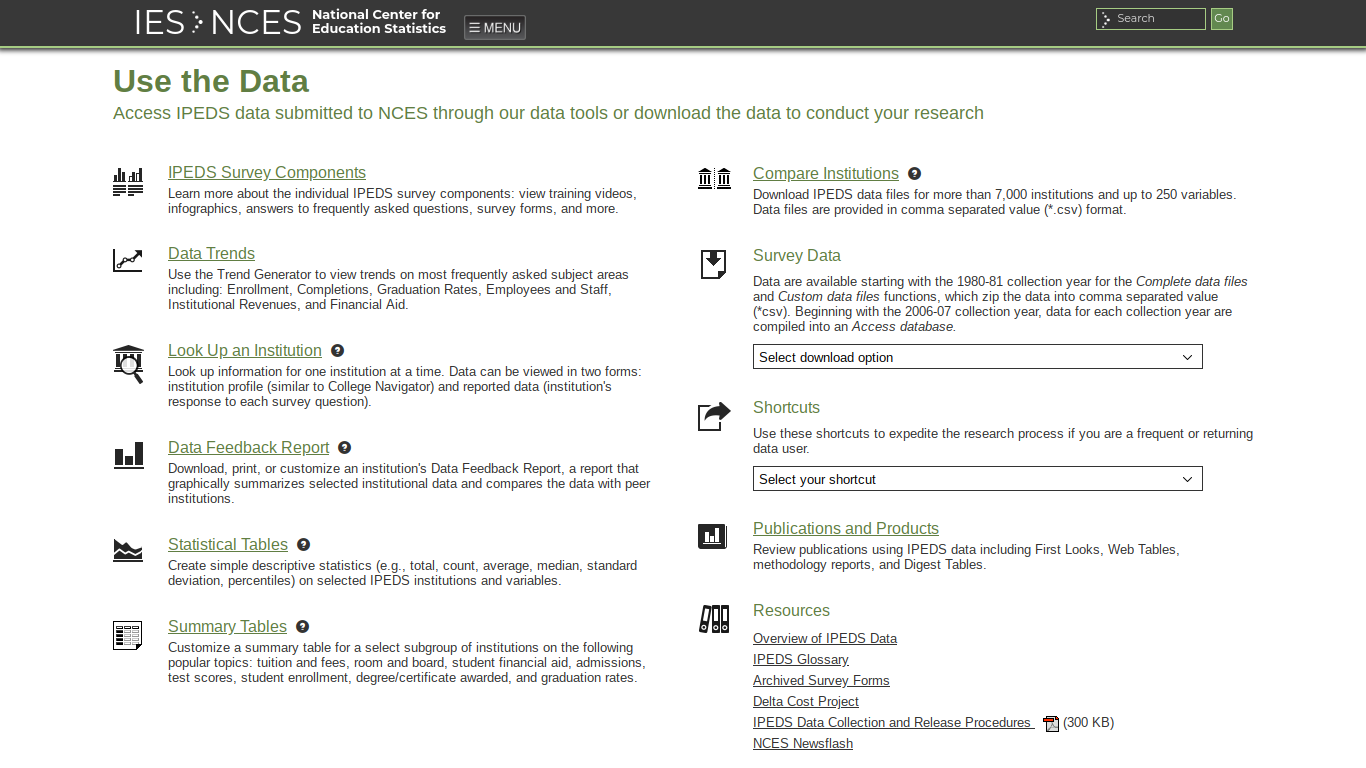Image resolution: width=1366 pixels, height=768 pixels.
Task: Open help tooltip beside Data Feedback Report
Action: [345, 448]
